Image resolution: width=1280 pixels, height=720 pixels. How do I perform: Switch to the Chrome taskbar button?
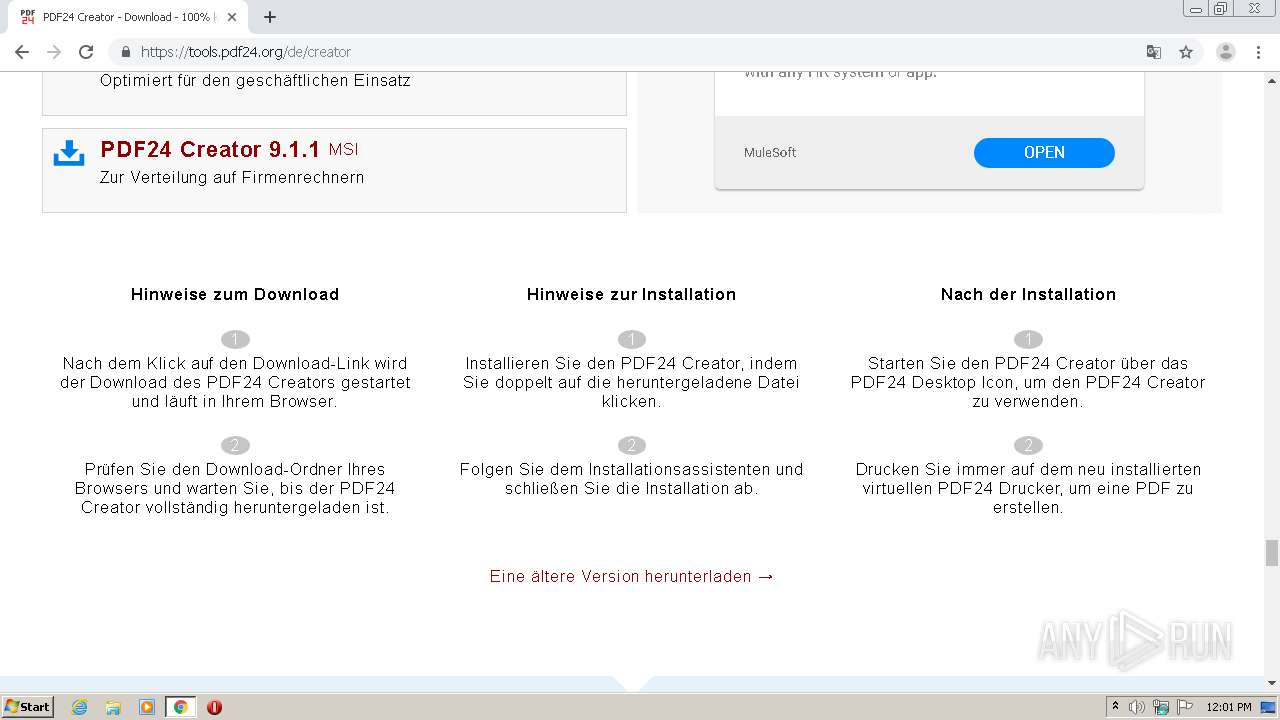[180, 707]
